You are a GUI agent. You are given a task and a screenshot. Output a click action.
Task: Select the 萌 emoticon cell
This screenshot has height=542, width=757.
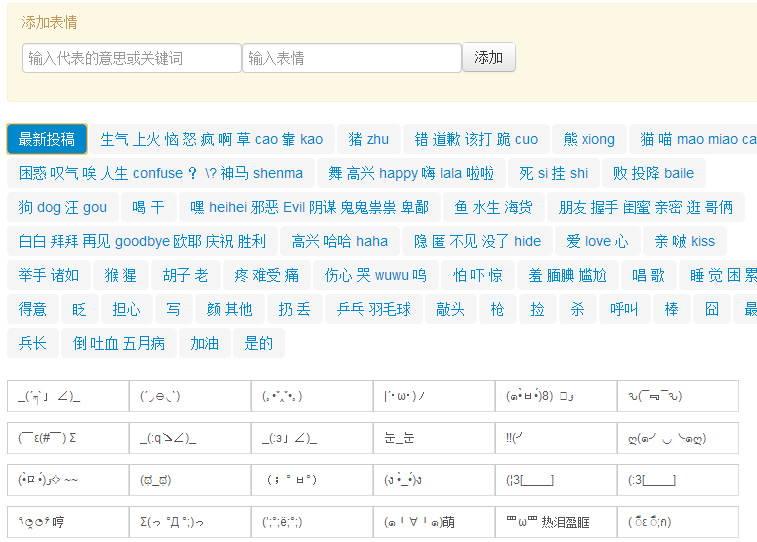pos(434,522)
